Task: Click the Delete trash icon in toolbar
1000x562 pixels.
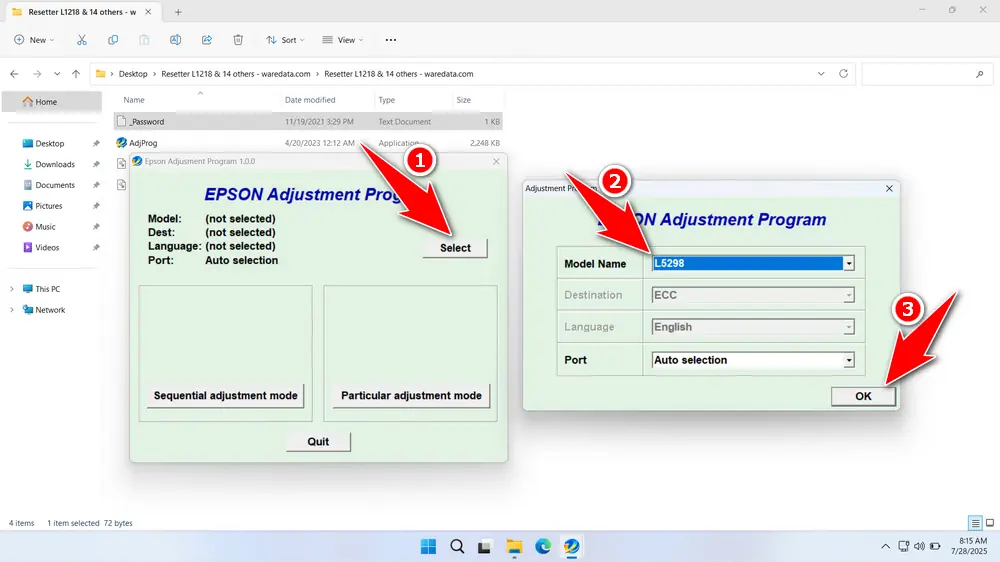Action: click(238, 40)
